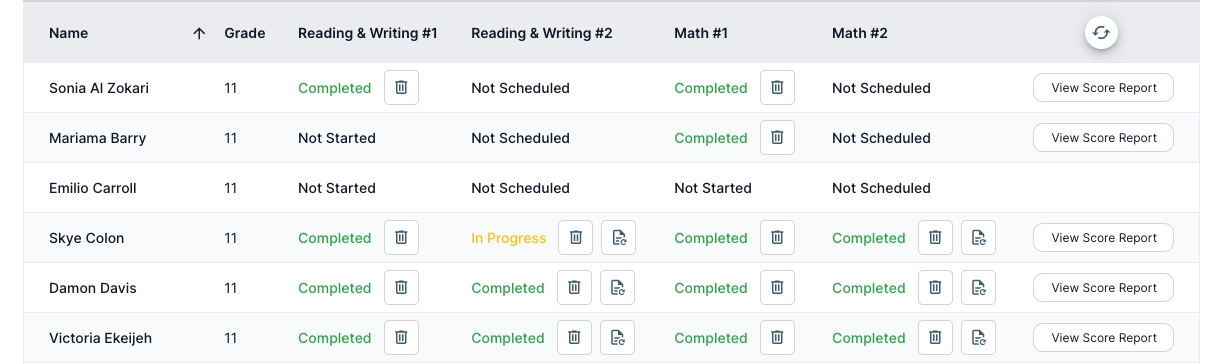Select the Emilio Carroll row
Screen dimensions: 1214x364
[x=611, y=188]
